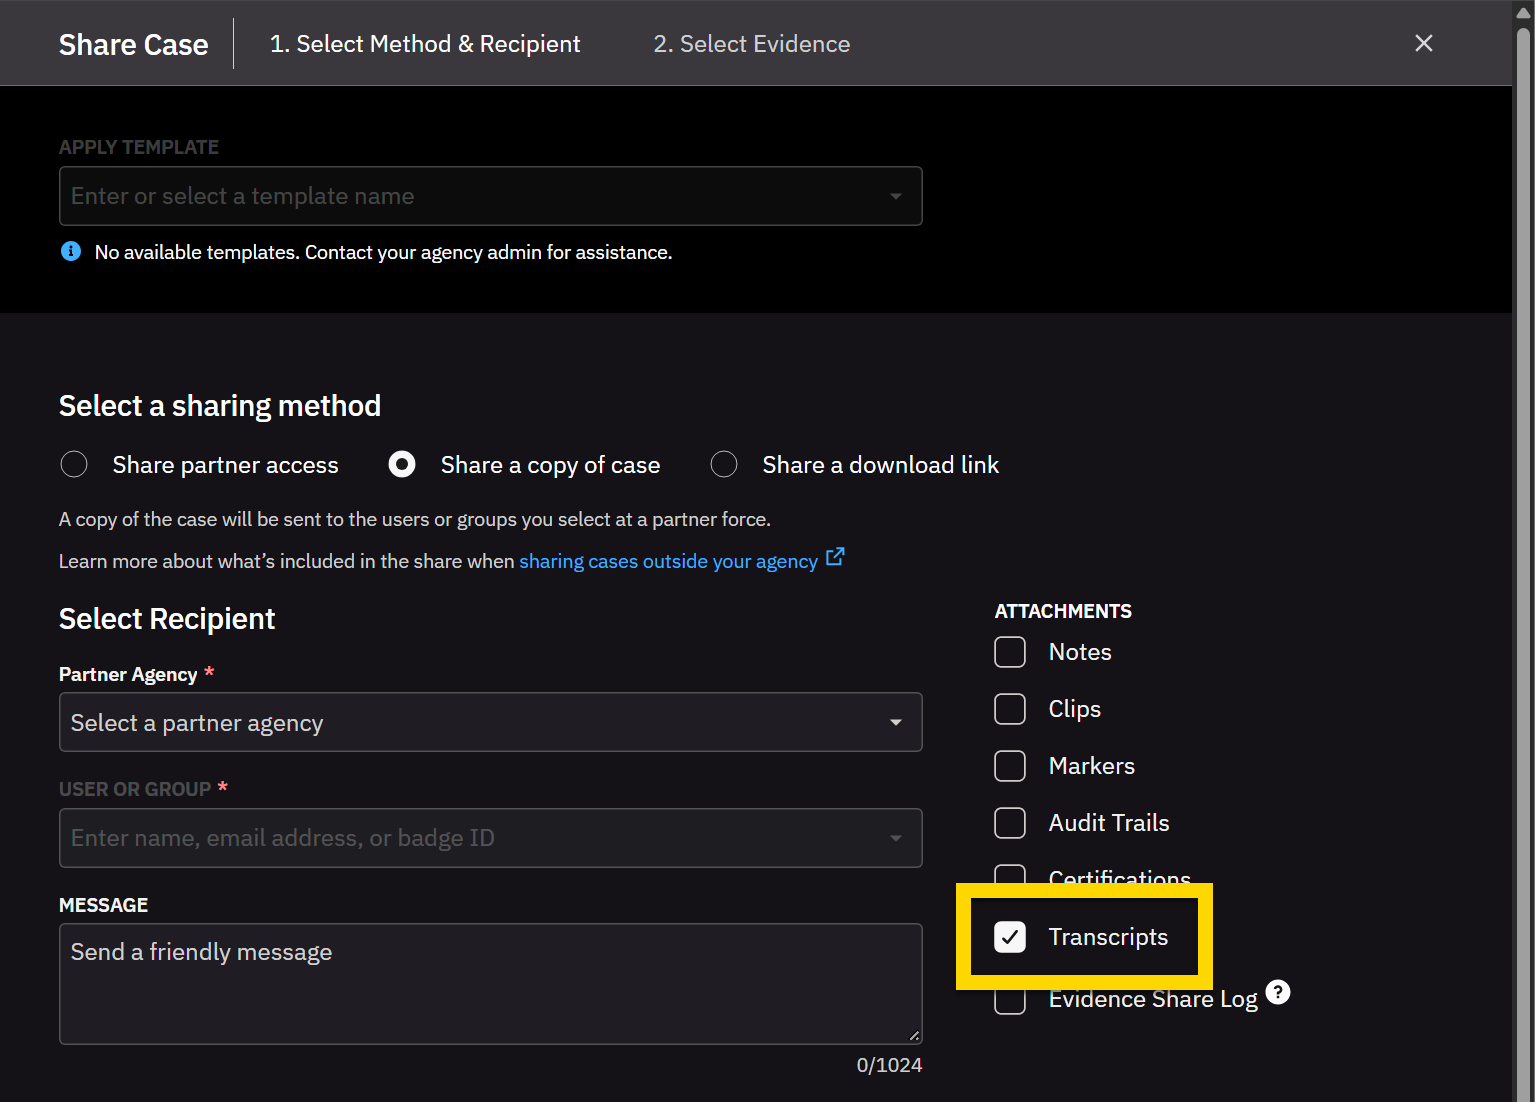Enable Audit Trails attachment
This screenshot has height=1102, width=1535.
coord(1010,823)
